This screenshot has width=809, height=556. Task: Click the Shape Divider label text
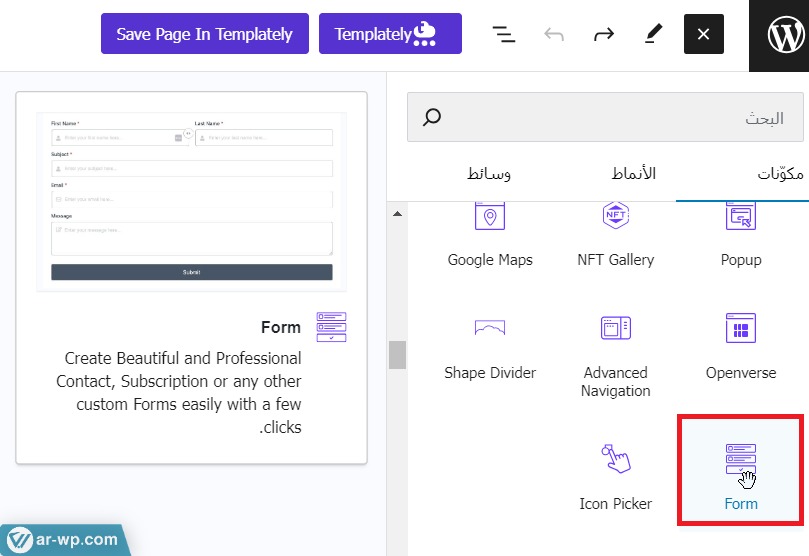pyautogui.click(x=490, y=373)
